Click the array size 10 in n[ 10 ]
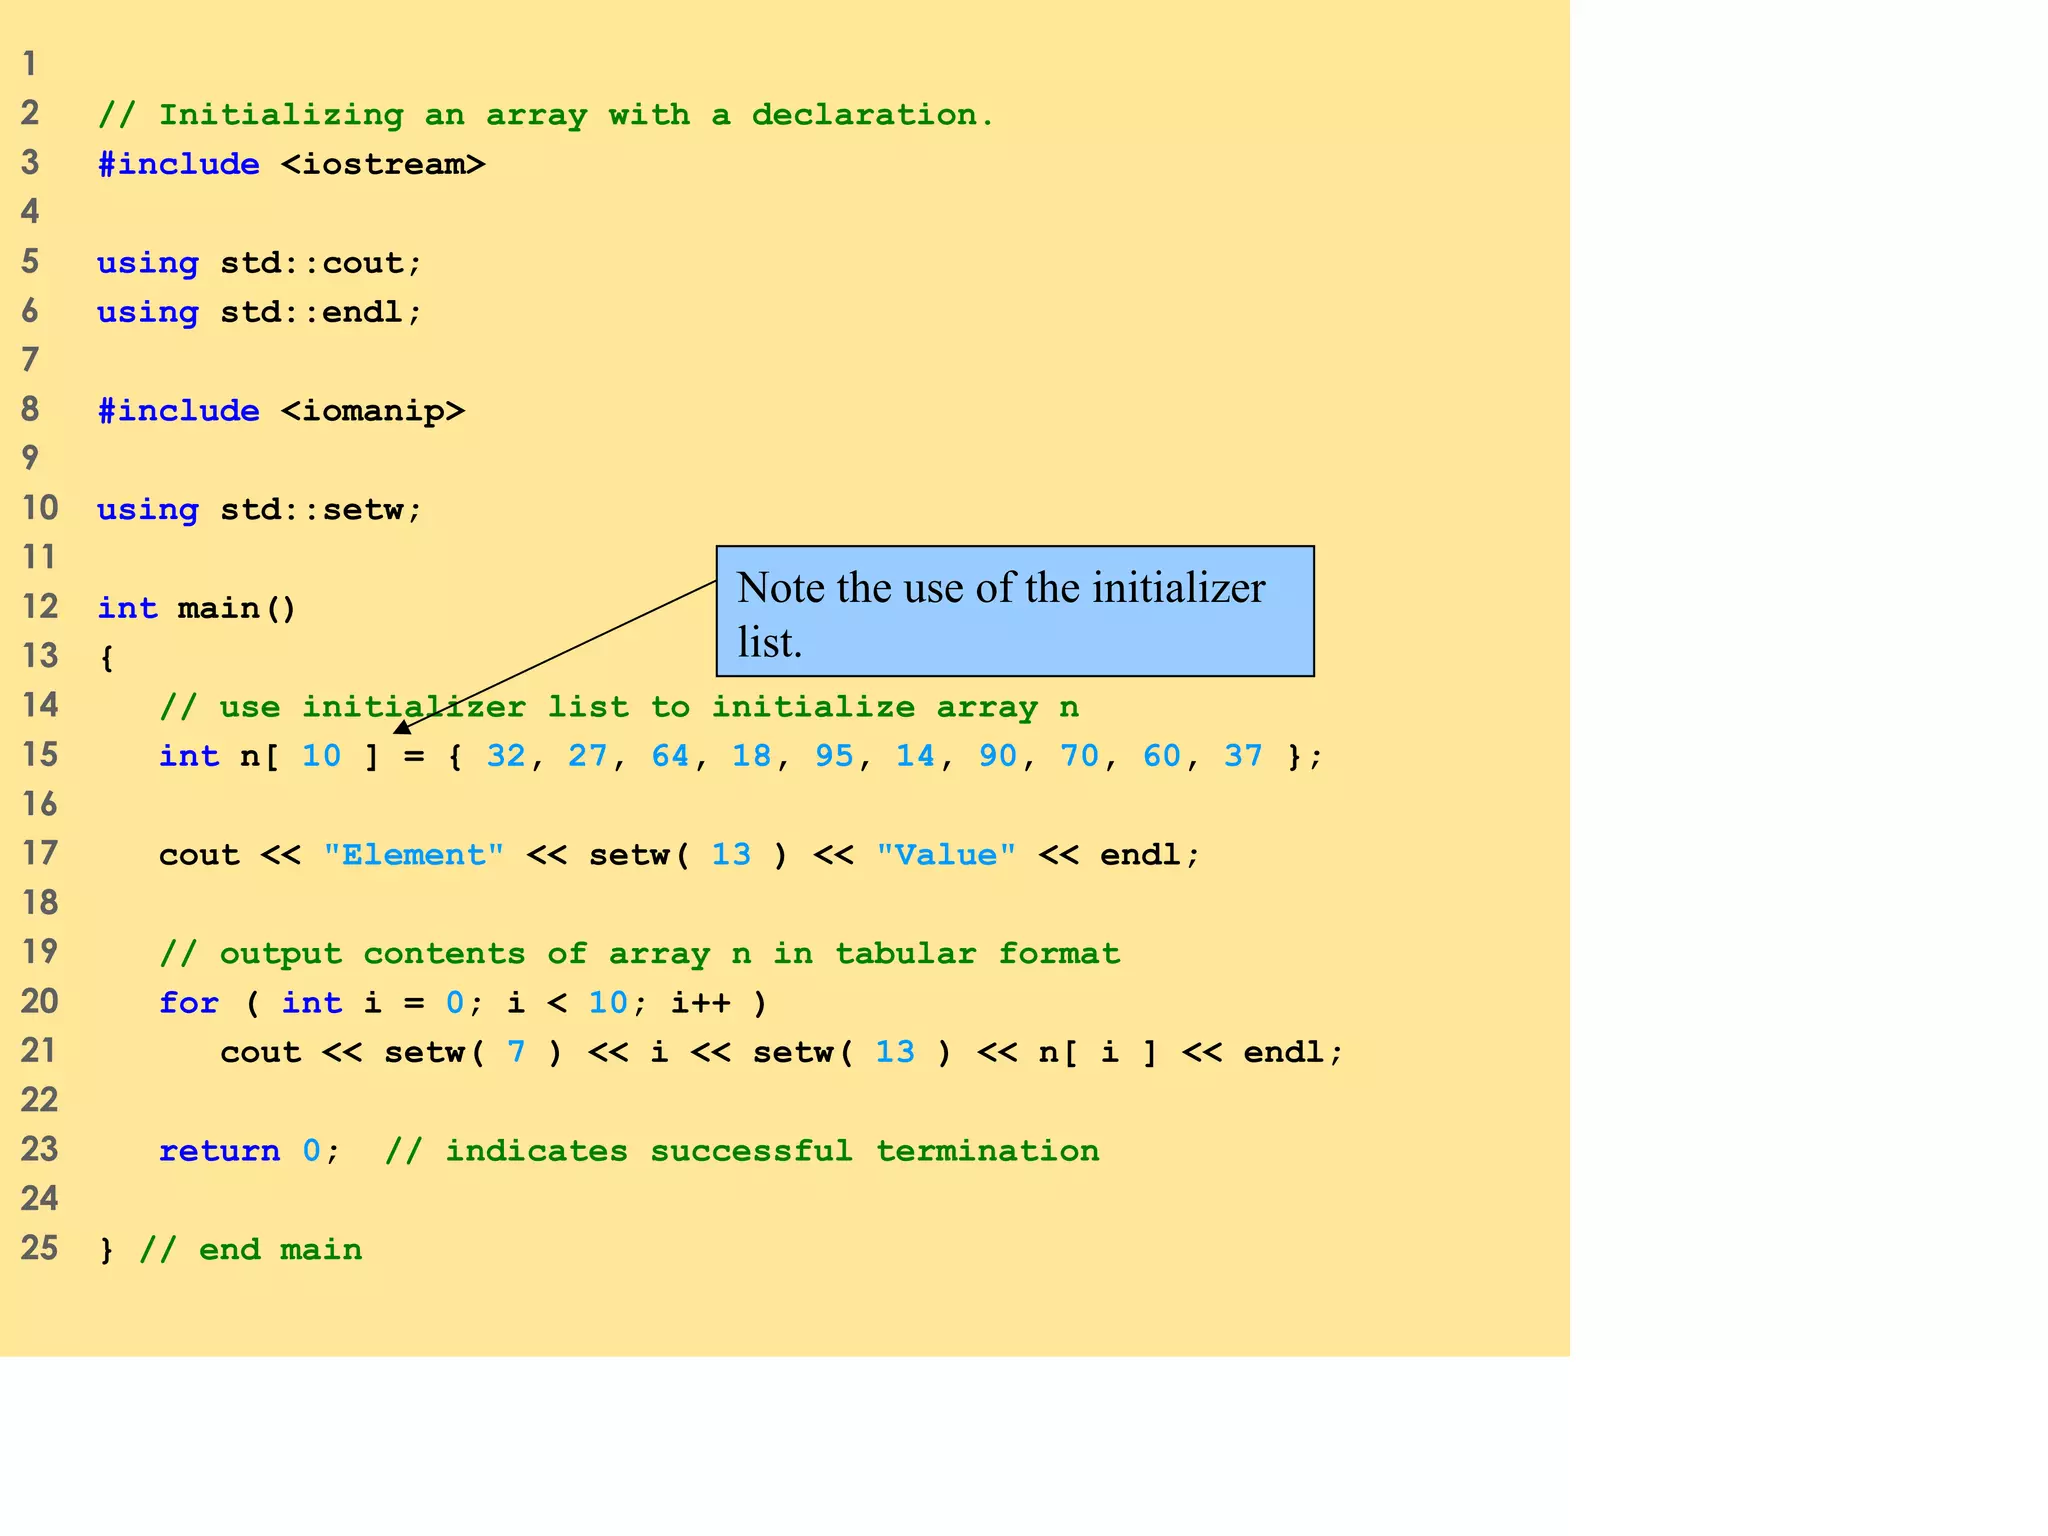 click(x=321, y=756)
